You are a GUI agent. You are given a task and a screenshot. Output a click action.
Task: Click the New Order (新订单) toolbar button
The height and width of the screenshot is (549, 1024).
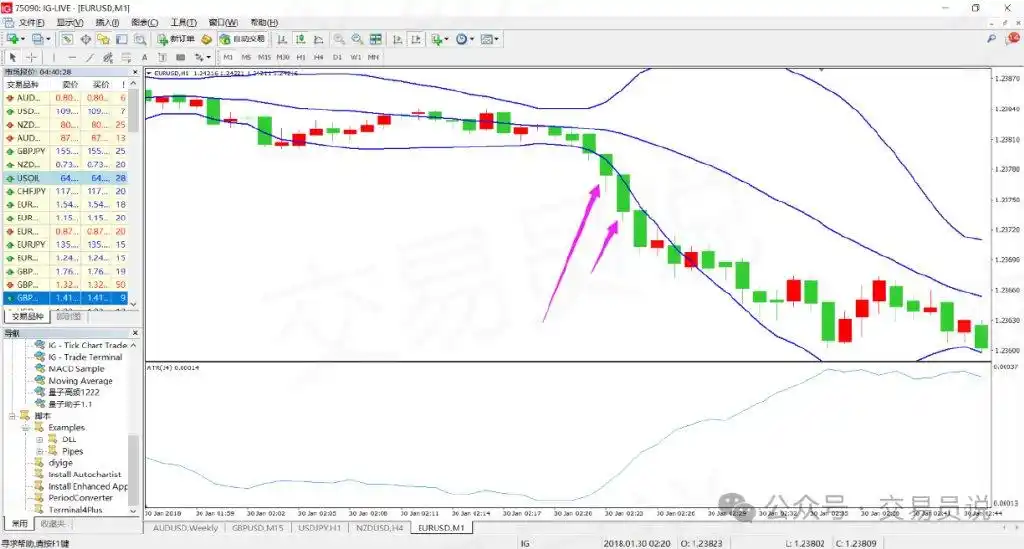[176, 39]
